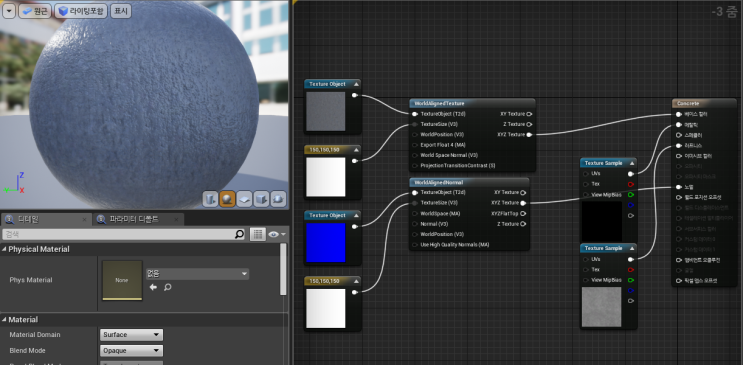
Task: Click the XY Texture output pin of WorldAlignedTexture
Action: (x=529, y=114)
